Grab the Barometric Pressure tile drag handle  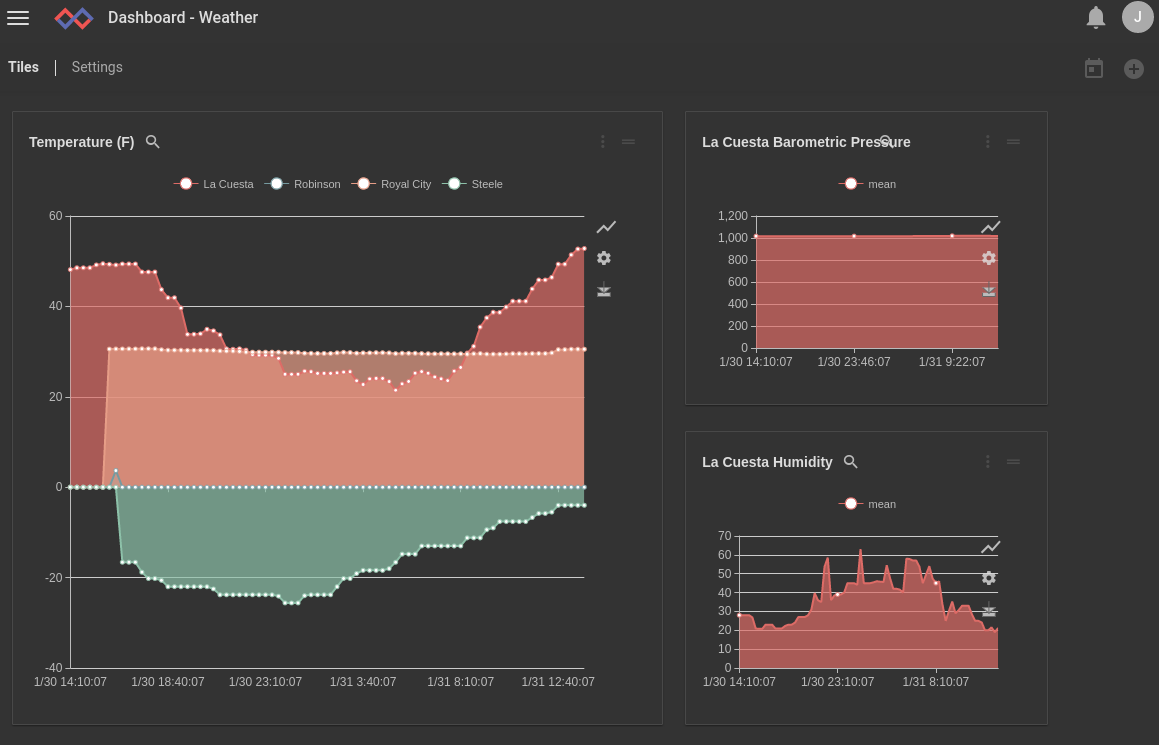tap(1013, 141)
